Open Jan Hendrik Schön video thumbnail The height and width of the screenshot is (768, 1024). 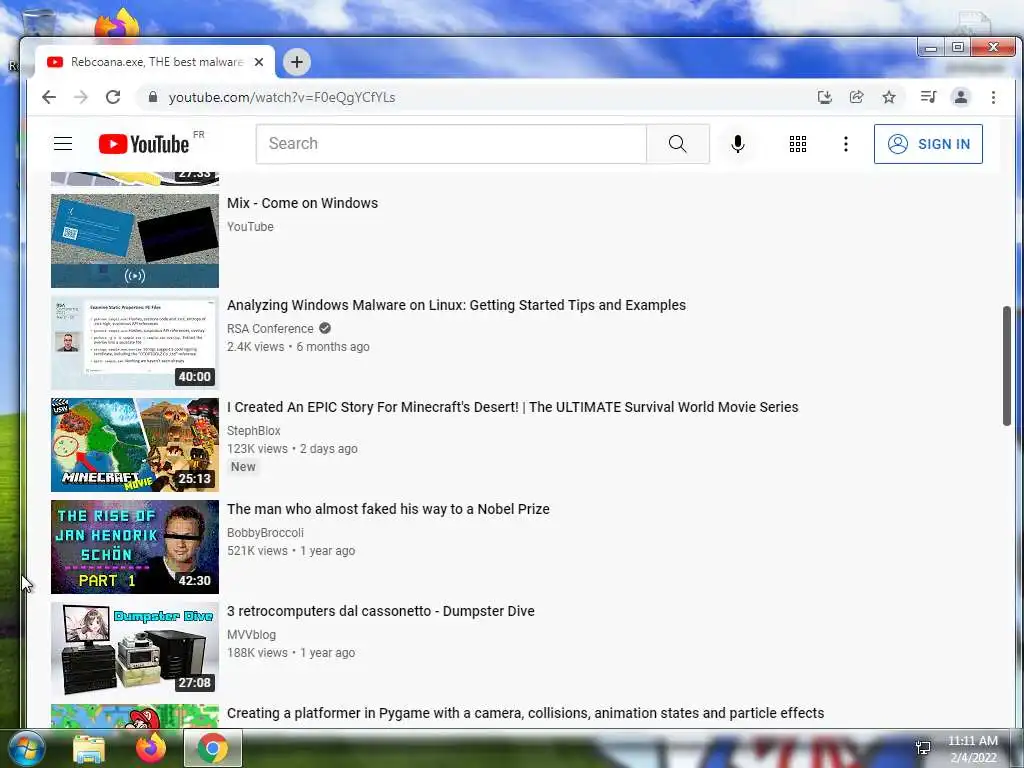pyautogui.click(x=135, y=547)
